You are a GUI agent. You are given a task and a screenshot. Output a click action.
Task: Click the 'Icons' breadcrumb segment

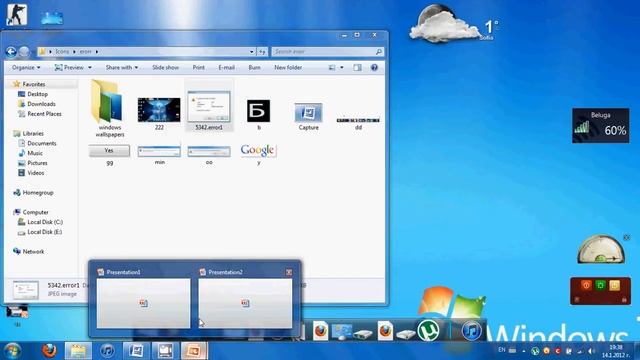(62, 52)
